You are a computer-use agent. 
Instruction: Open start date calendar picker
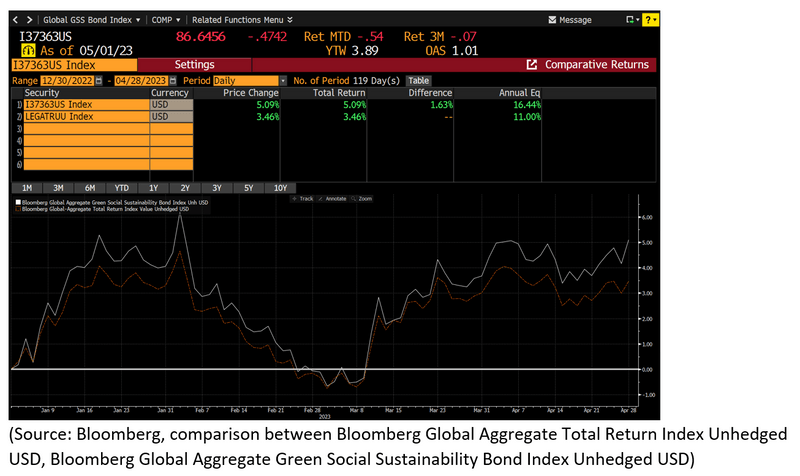tap(98, 81)
